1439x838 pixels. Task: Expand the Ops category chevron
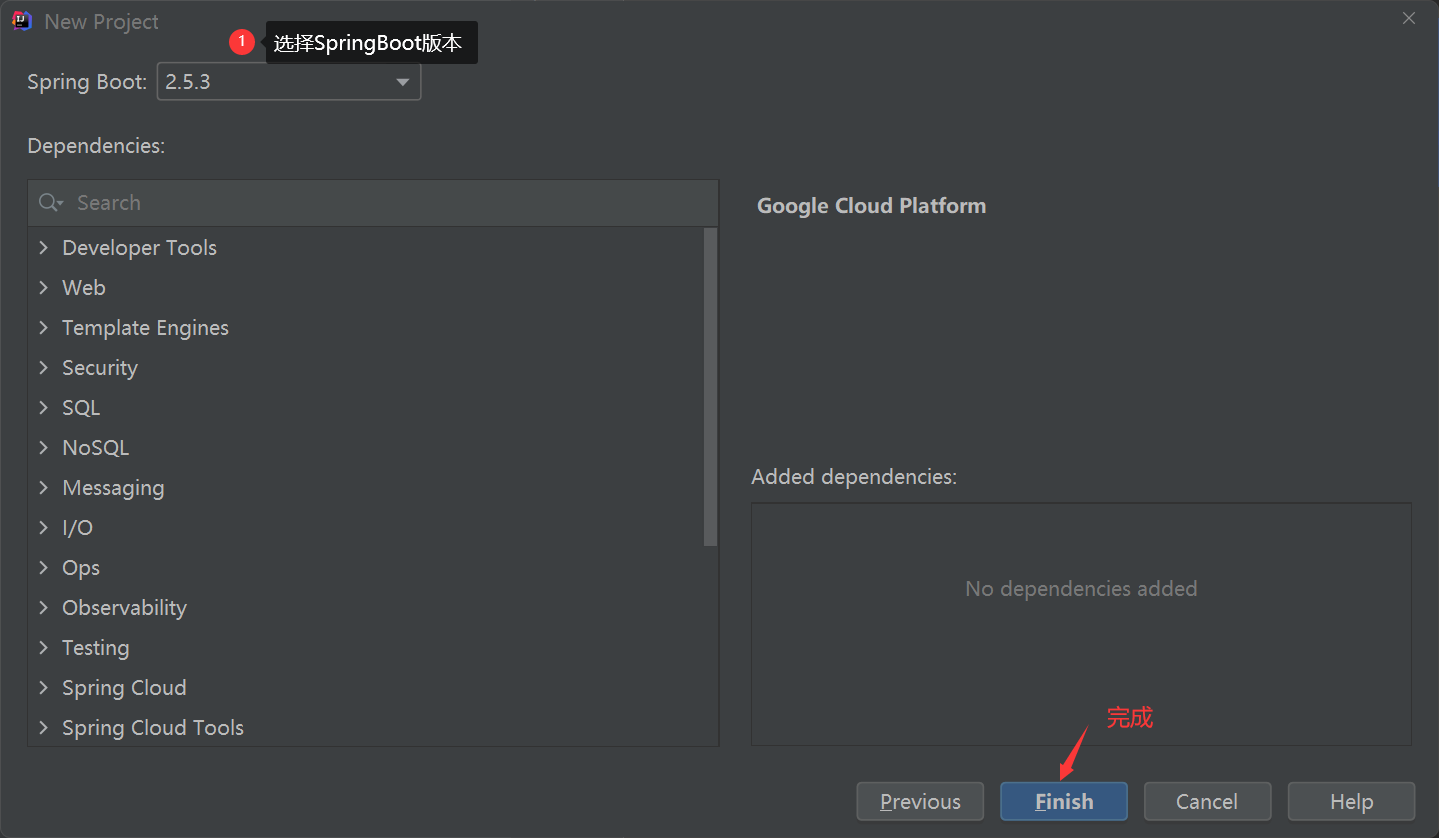pos(44,567)
